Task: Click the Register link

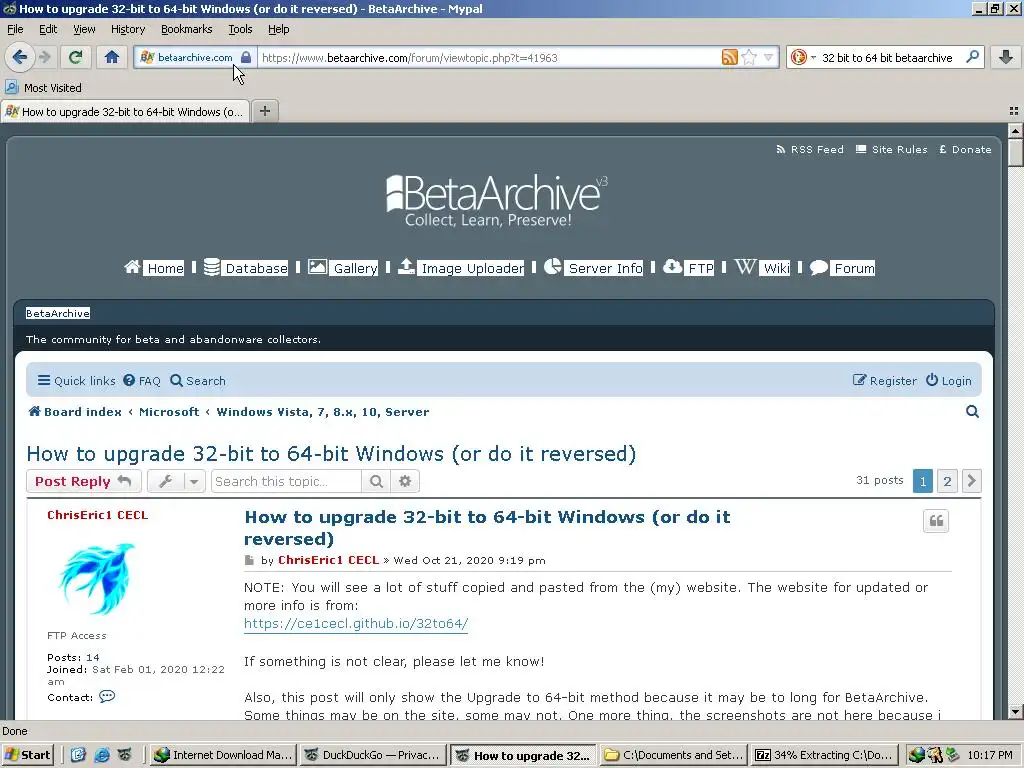Action: tap(885, 381)
